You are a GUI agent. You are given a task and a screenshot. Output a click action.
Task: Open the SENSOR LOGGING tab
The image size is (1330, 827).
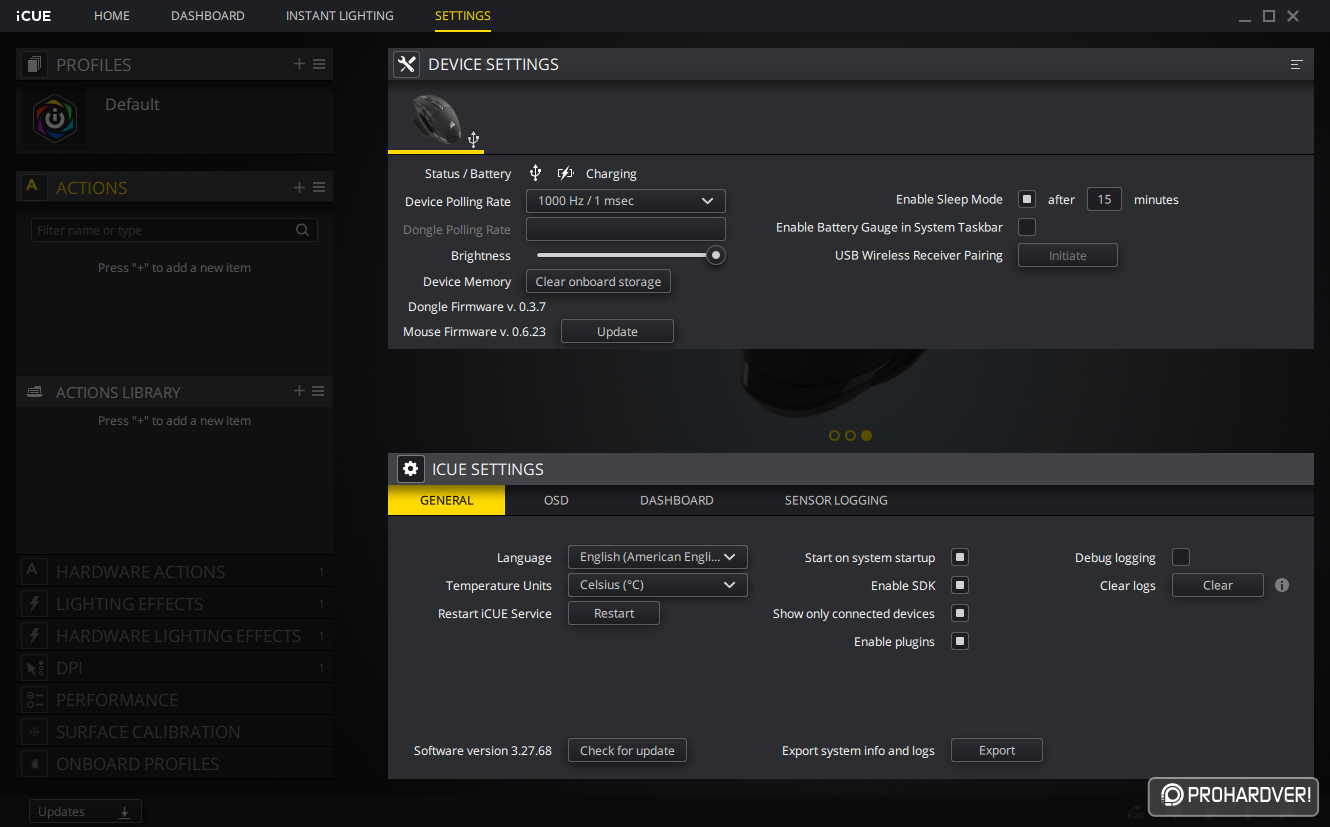(x=836, y=500)
